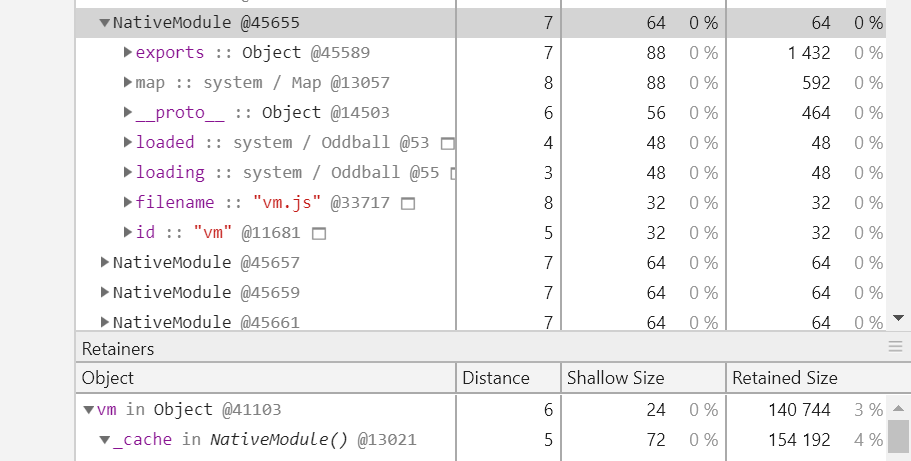Expand the __proto__ :: Object @14503 entry
This screenshot has width=911, height=461.
[x=128, y=112]
